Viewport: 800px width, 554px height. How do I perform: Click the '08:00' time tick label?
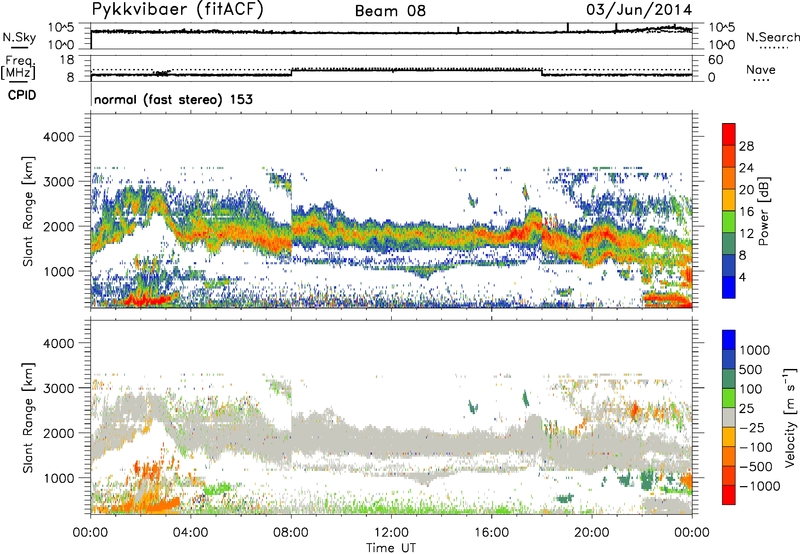pyautogui.click(x=291, y=533)
